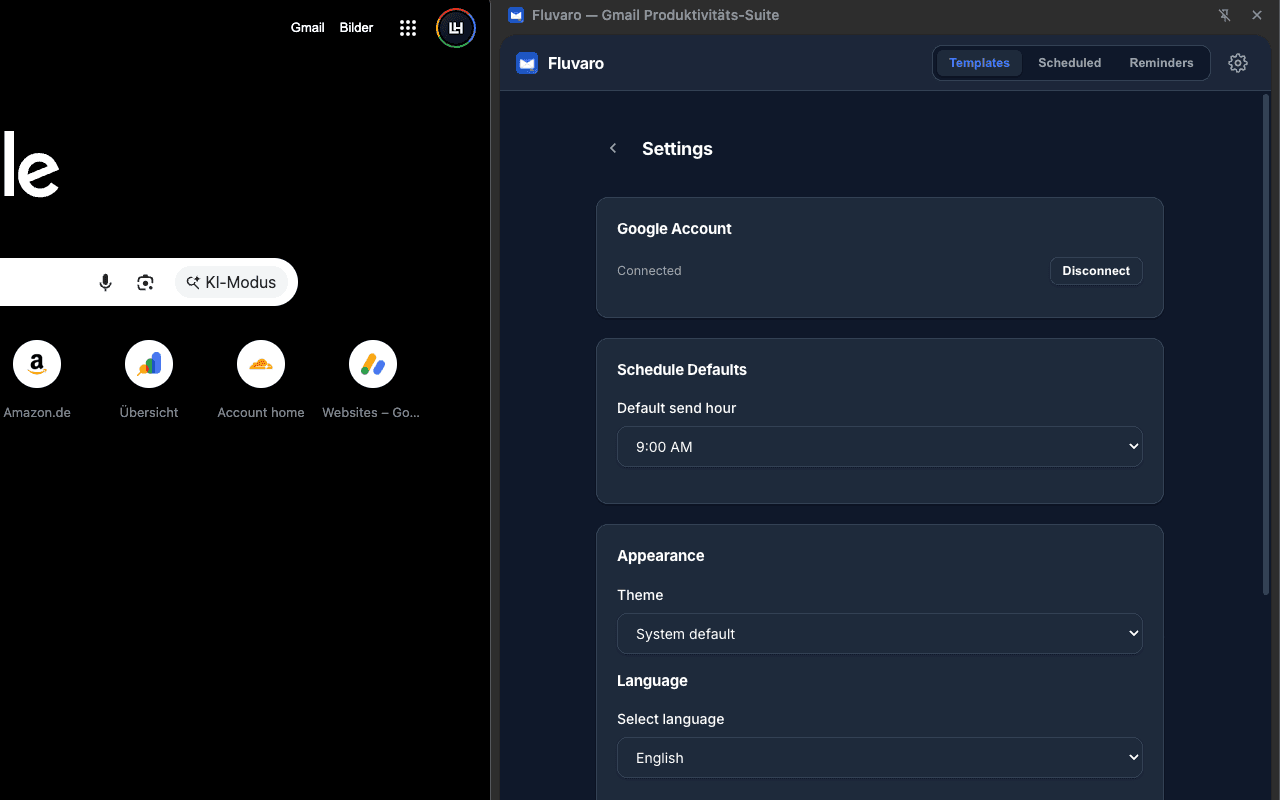Switch to the Reminders tab
1280x800 pixels.
coord(1161,63)
